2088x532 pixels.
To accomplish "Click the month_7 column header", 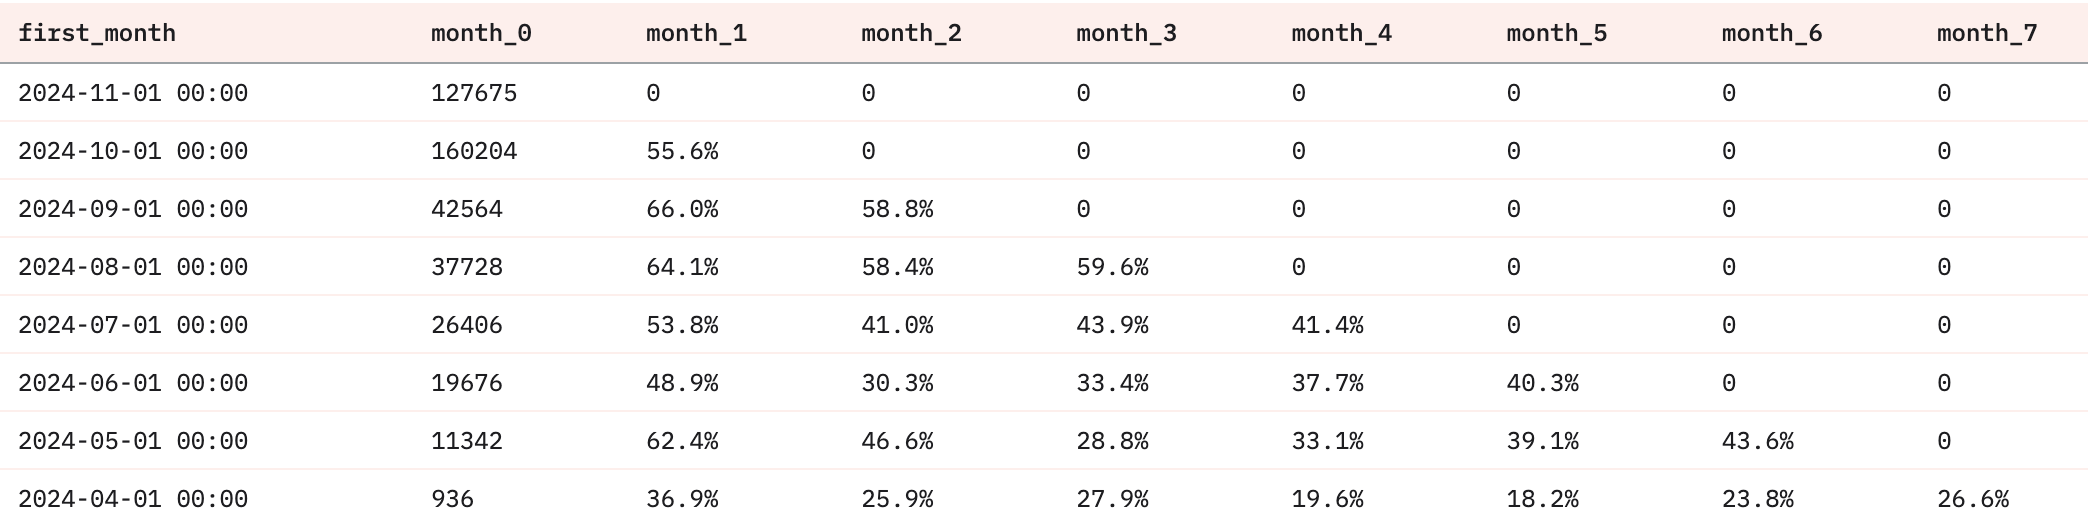I will (x=1986, y=33).
